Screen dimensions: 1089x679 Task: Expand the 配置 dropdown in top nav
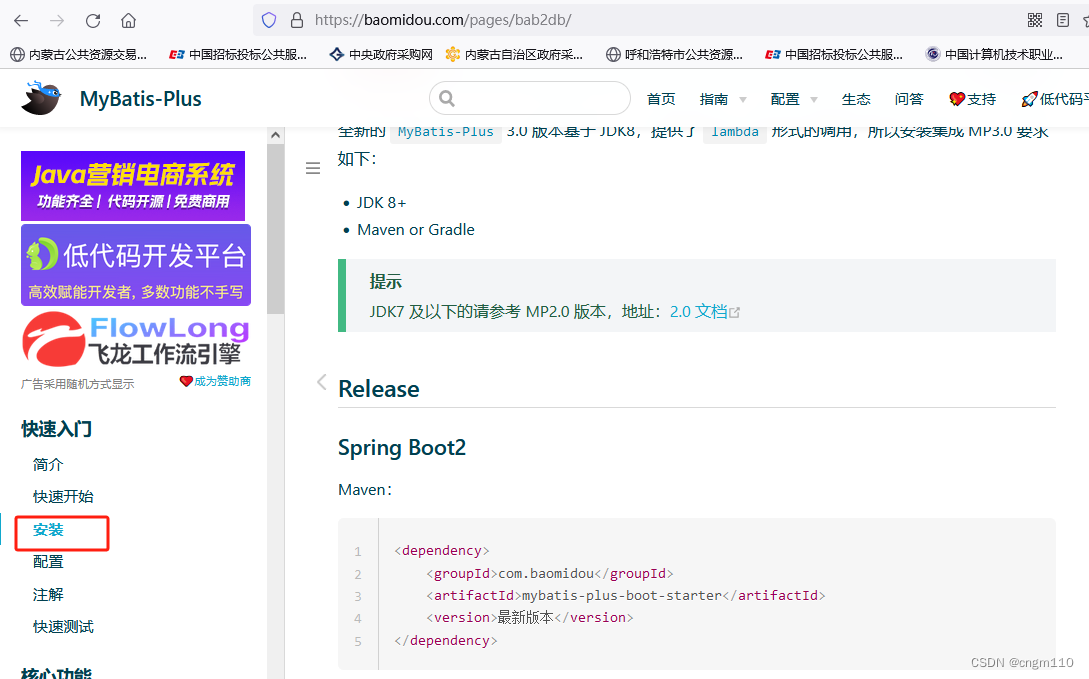pyautogui.click(x=794, y=99)
